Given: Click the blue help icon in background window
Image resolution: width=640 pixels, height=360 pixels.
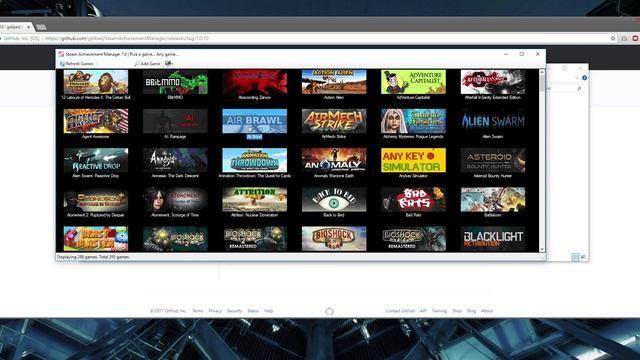Looking at the screenshot, I should pos(584,78).
